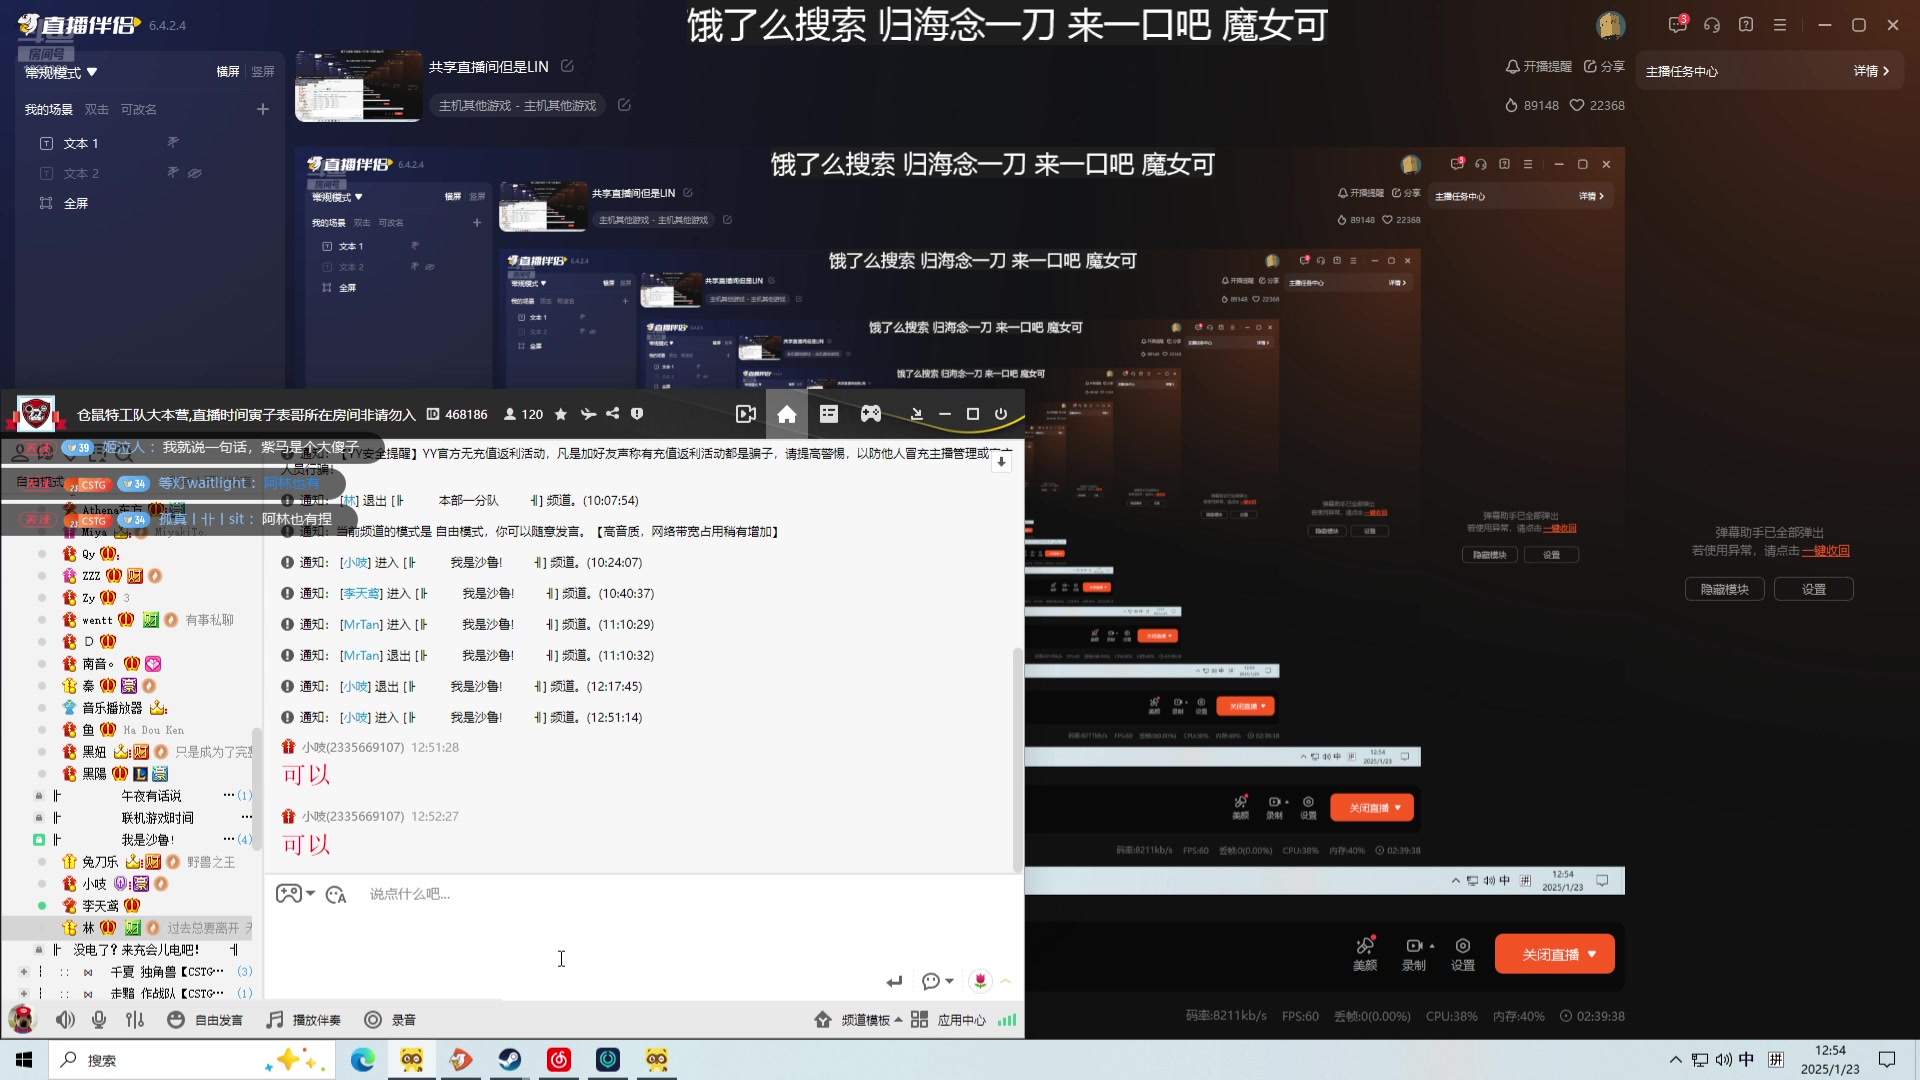Click the YY channel airplane icon
This screenshot has height=1080, width=1920.
point(588,414)
